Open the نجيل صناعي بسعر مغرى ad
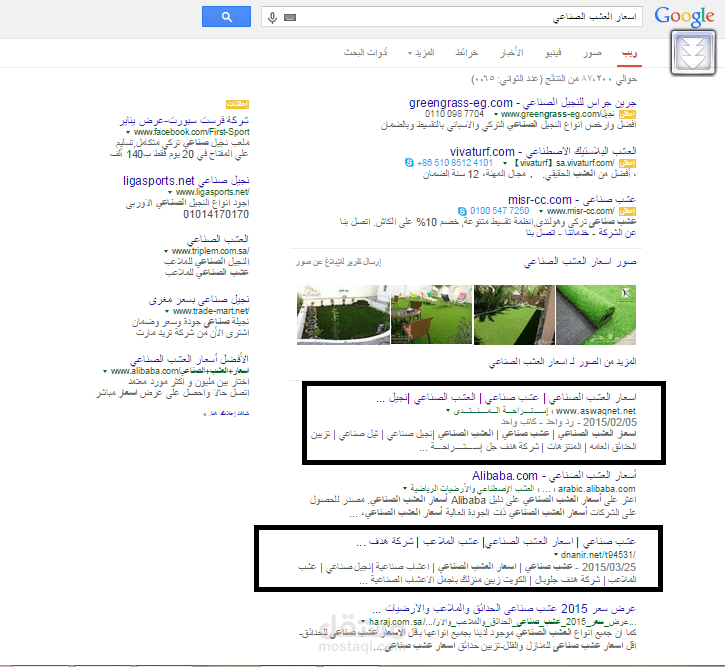 pos(199,300)
